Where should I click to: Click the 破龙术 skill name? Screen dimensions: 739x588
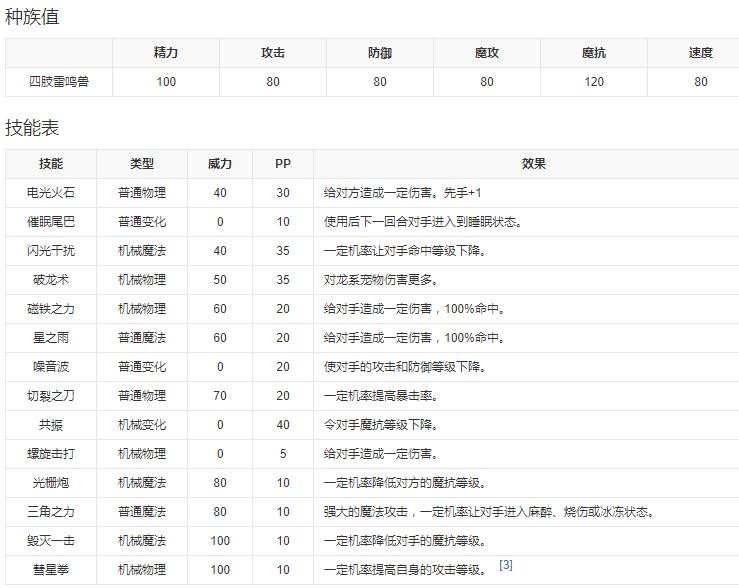(x=51, y=280)
